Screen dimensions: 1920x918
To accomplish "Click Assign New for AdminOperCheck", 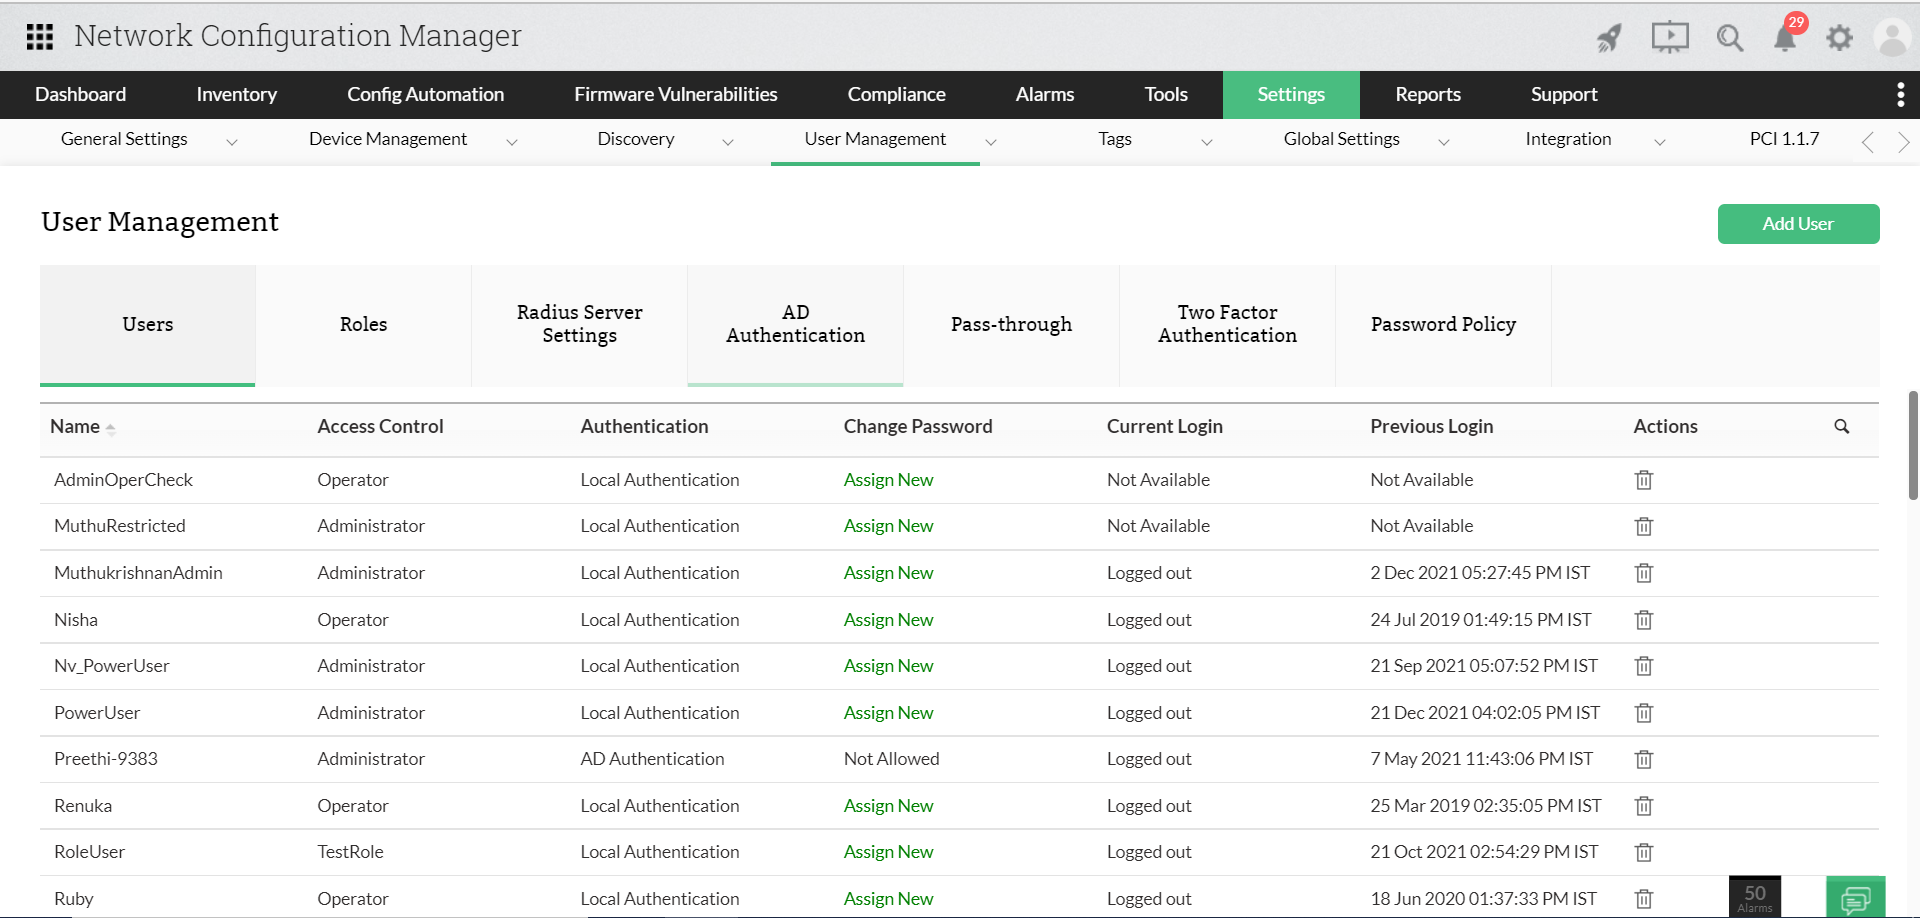I will pyautogui.click(x=888, y=480).
